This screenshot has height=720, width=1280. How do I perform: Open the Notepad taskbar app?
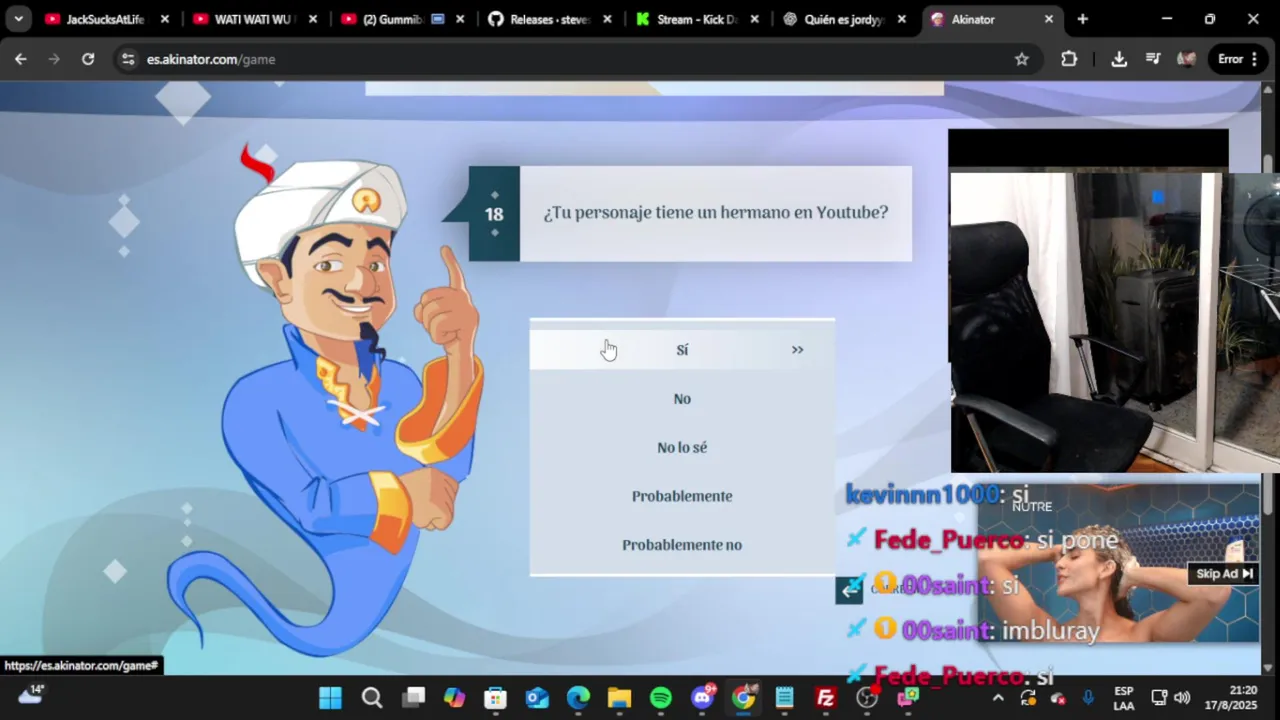(x=784, y=697)
